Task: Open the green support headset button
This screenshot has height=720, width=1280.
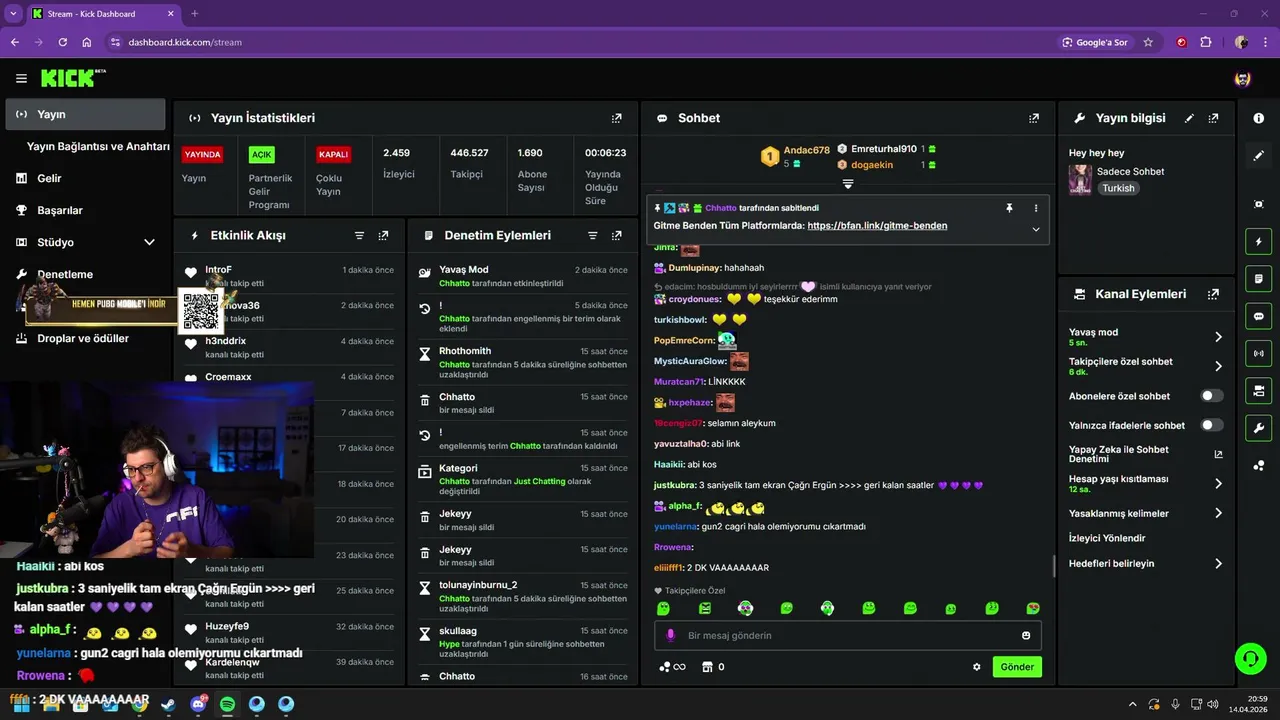Action: point(1250,658)
